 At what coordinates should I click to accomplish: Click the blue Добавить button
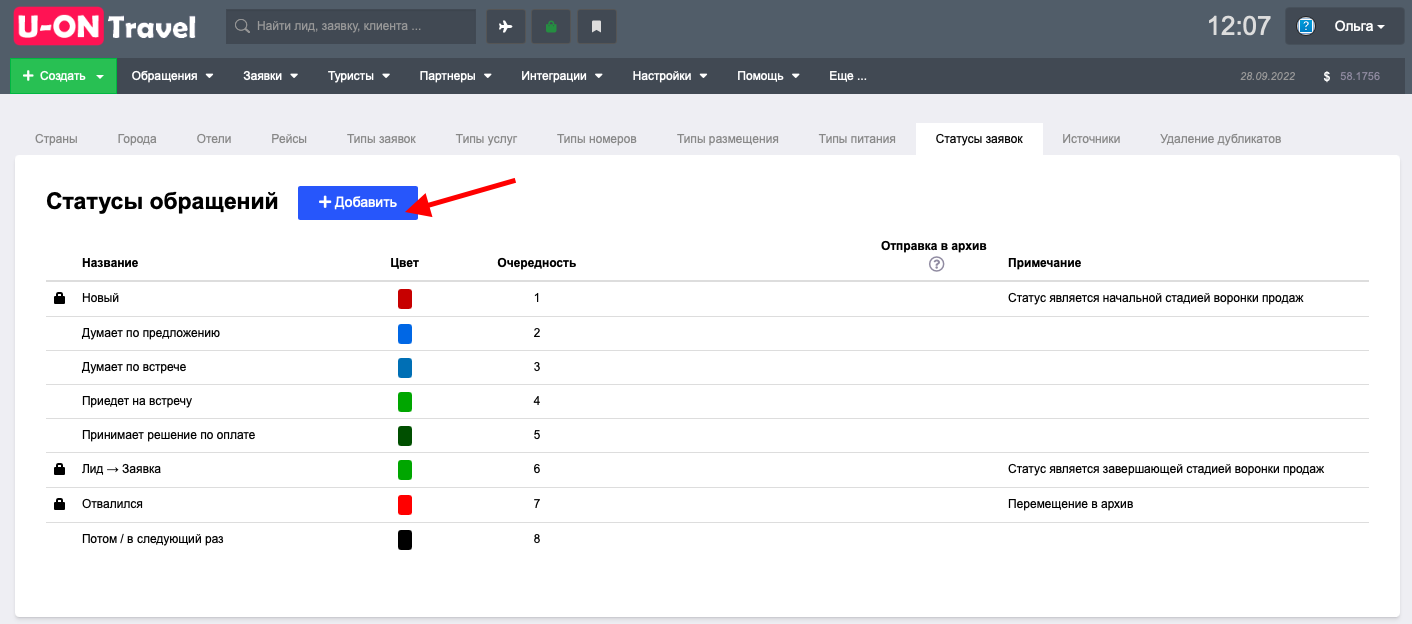pyautogui.click(x=358, y=203)
